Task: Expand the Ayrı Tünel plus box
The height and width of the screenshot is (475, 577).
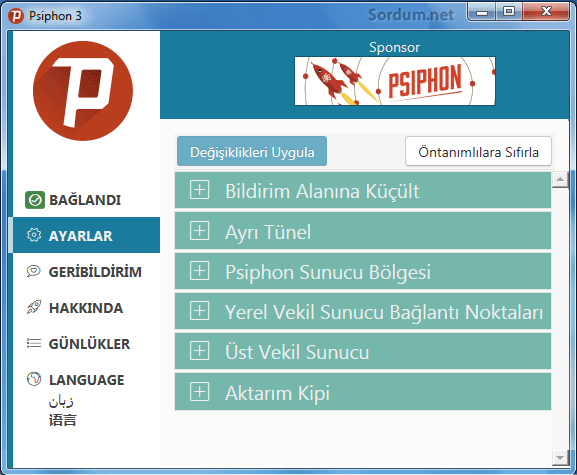Action: pos(199,230)
